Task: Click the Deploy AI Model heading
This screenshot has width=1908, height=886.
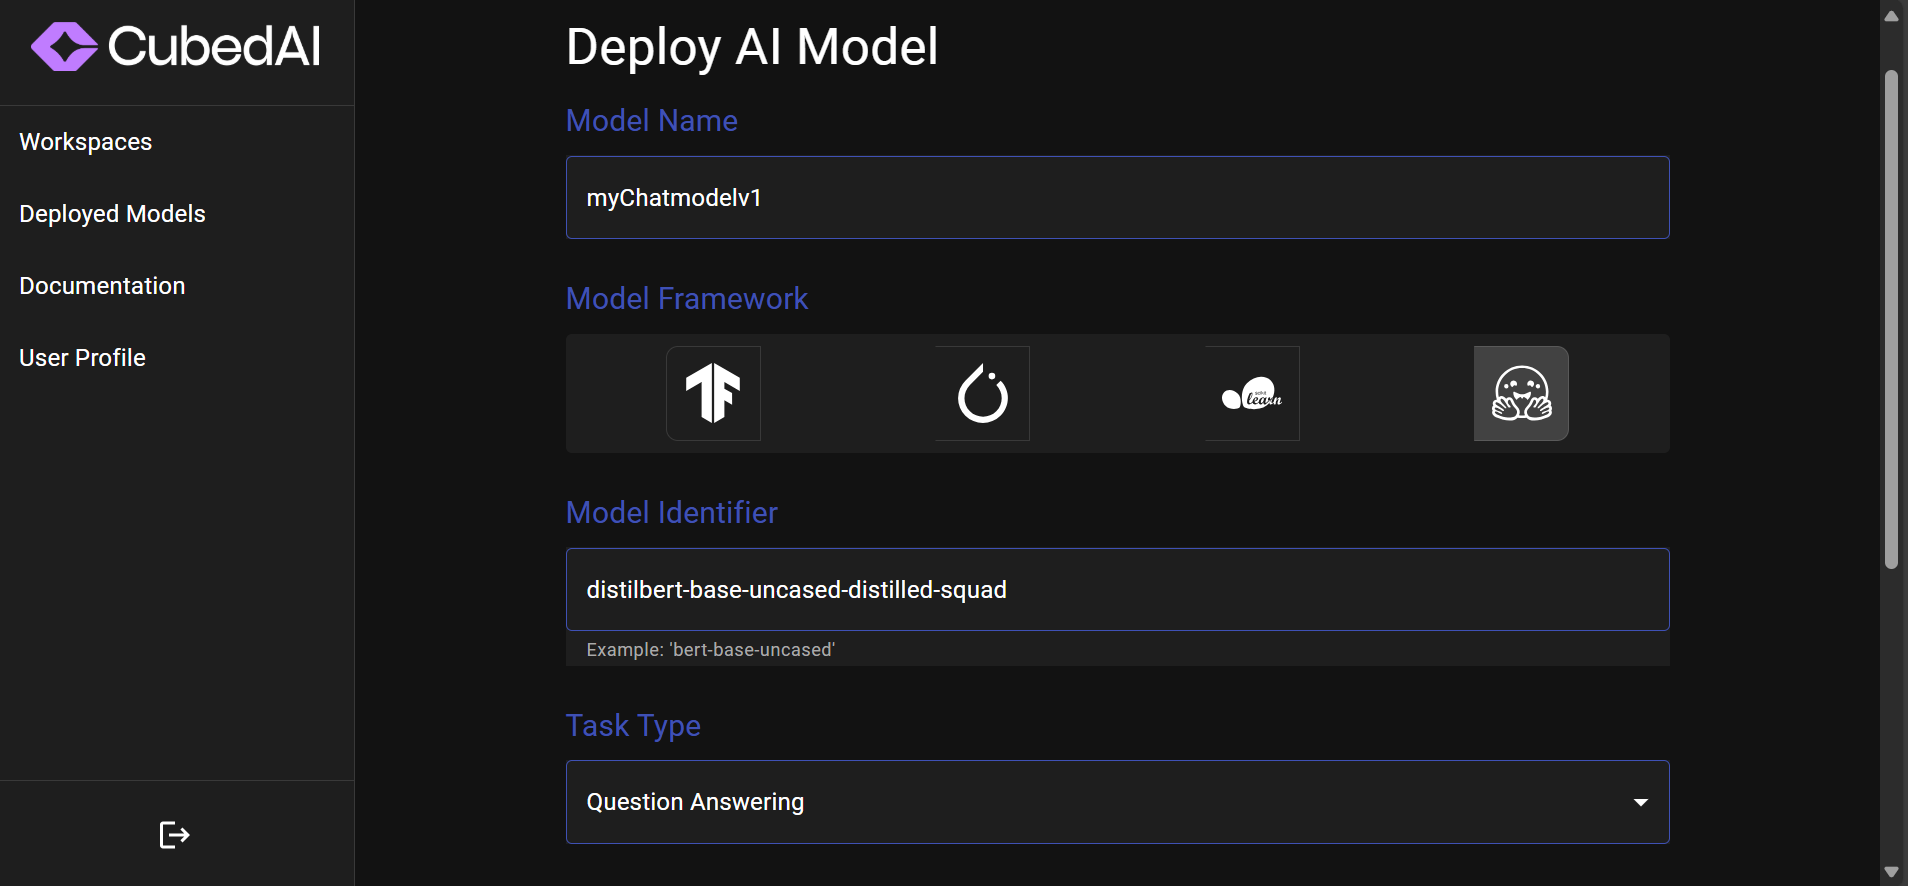Action: 752,47
